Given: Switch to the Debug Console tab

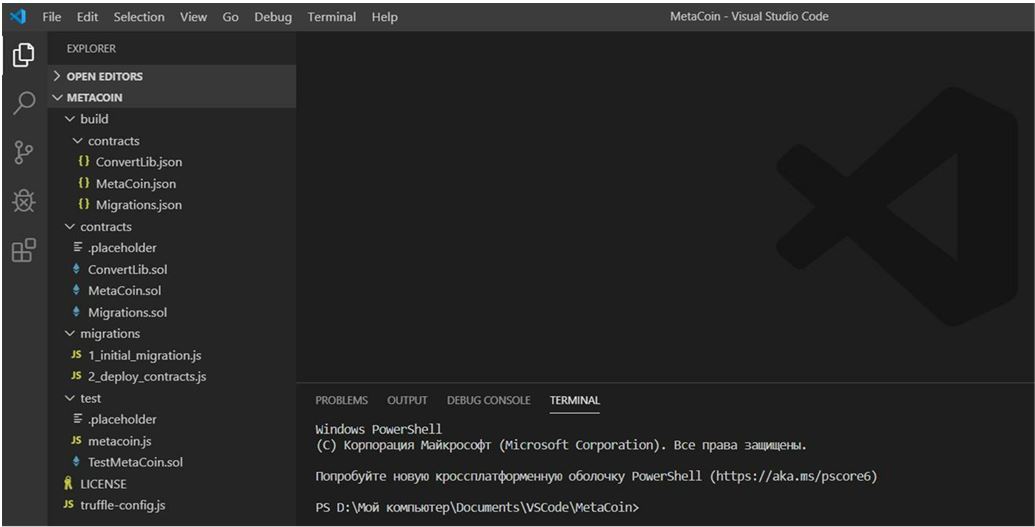Looking at the screenshot, I should [x=488, y=400].
